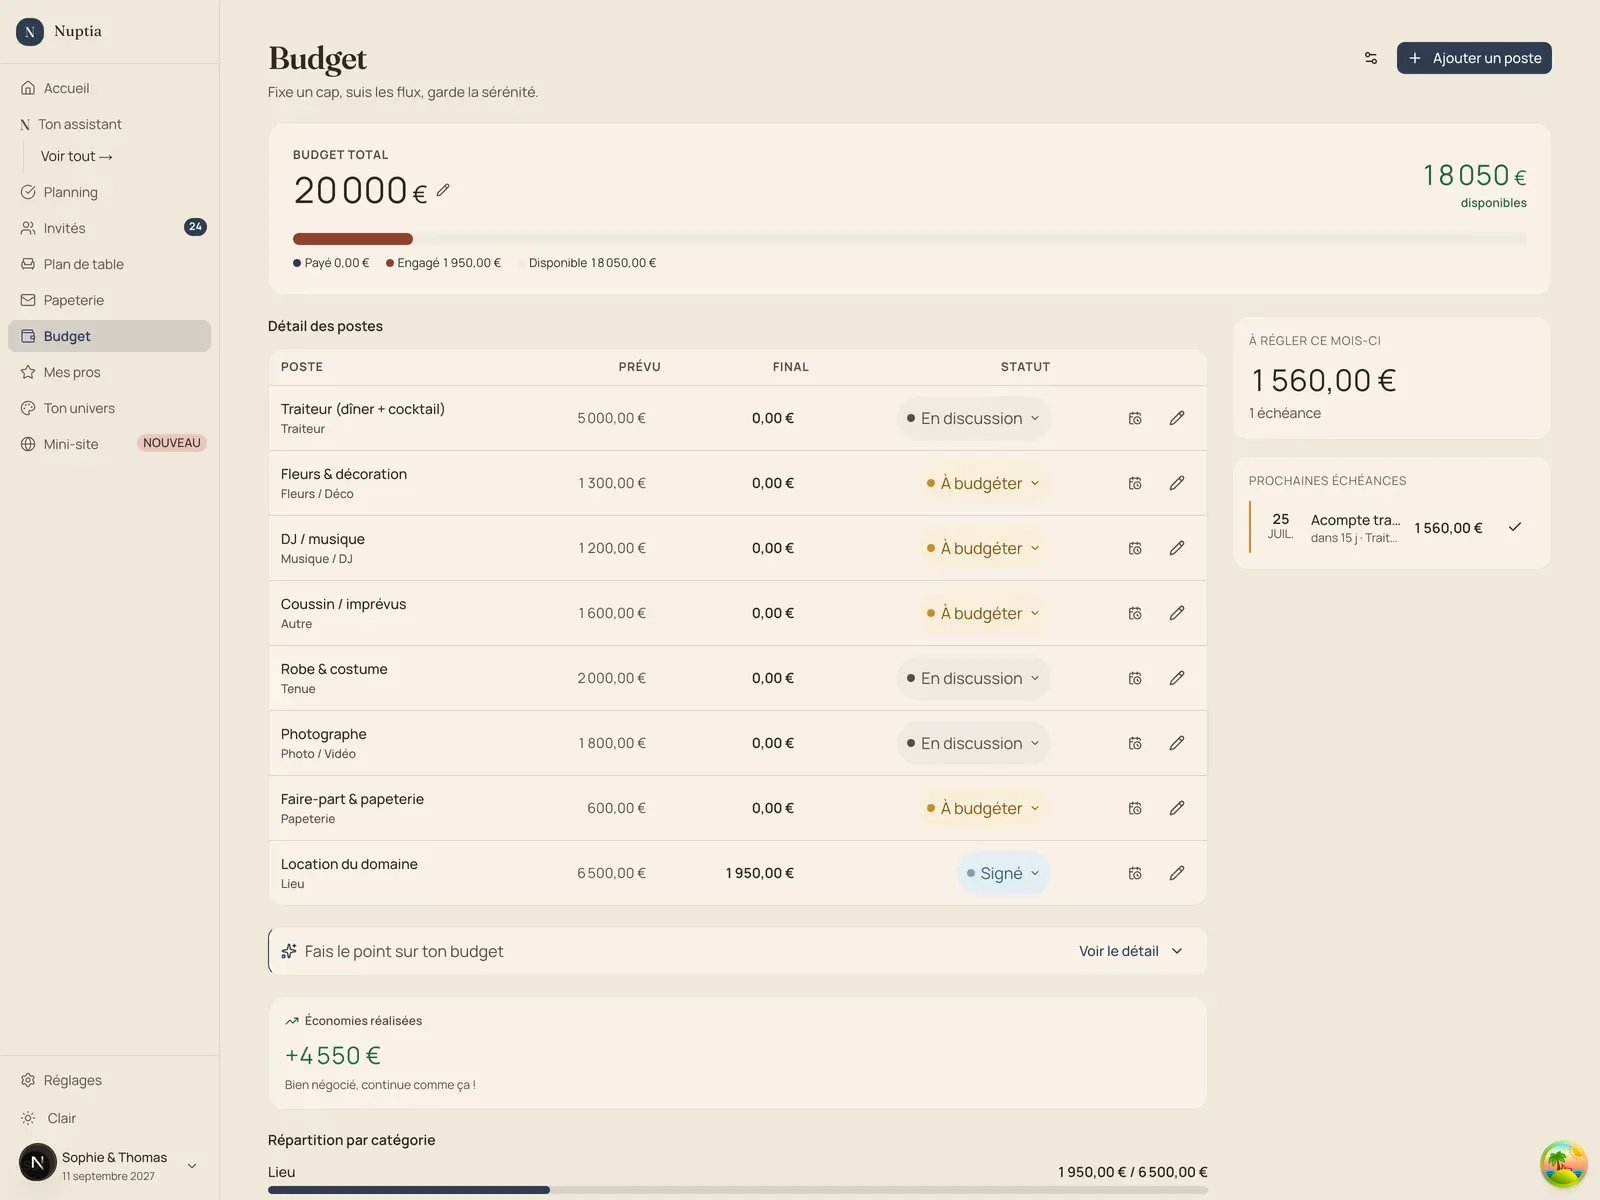Open the palm tree floating widget
Screen dimensions: 1600x1200
tap(1563, 1164)
